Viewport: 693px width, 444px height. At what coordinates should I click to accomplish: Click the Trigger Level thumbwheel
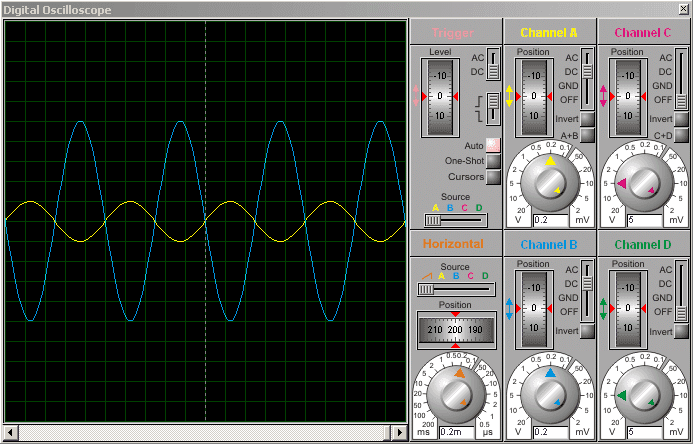pyautogui.click(x=440, y=97)
